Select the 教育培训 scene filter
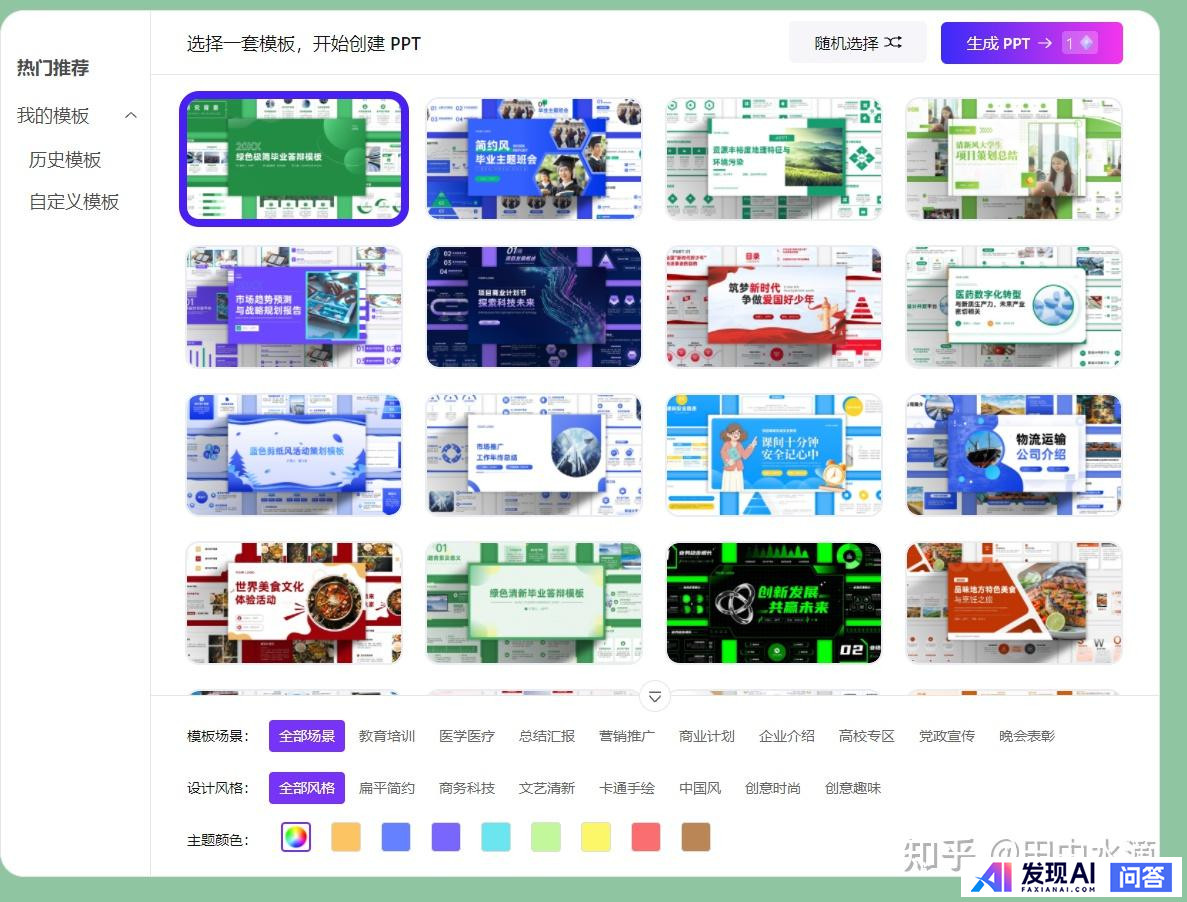The width and height of the screenshot is (1187, 902). click(x=387, y=736)
